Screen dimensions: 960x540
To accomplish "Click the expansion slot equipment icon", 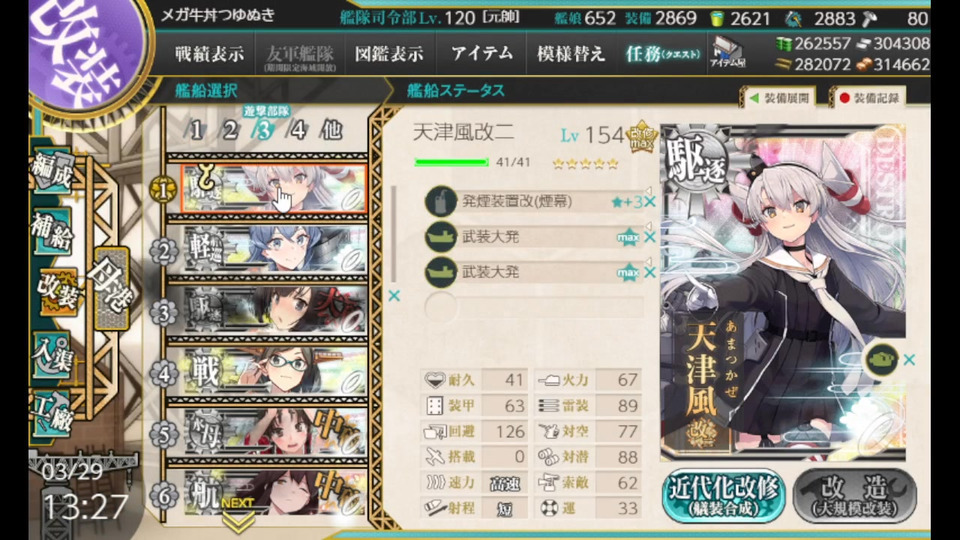I will [x=880, y=360].
